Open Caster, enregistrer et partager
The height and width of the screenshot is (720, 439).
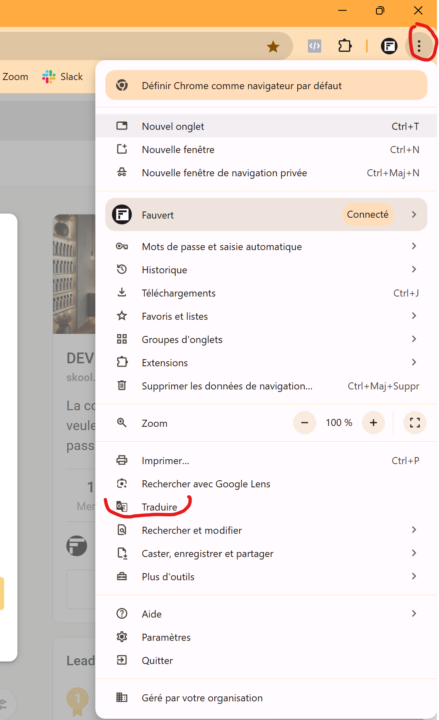(266, 554)
